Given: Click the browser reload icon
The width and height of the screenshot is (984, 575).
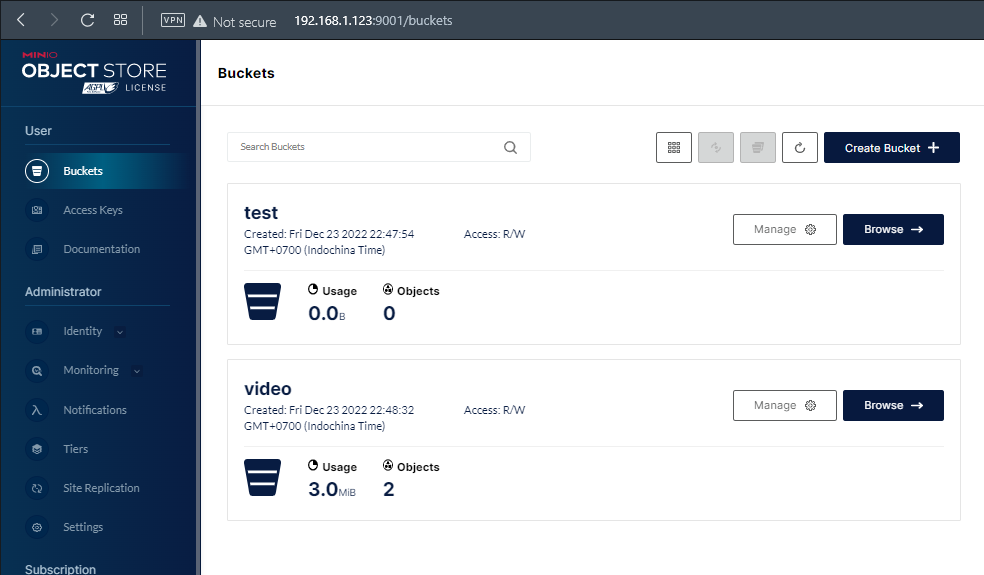Looking at the screenshot, I should [87, 20].
